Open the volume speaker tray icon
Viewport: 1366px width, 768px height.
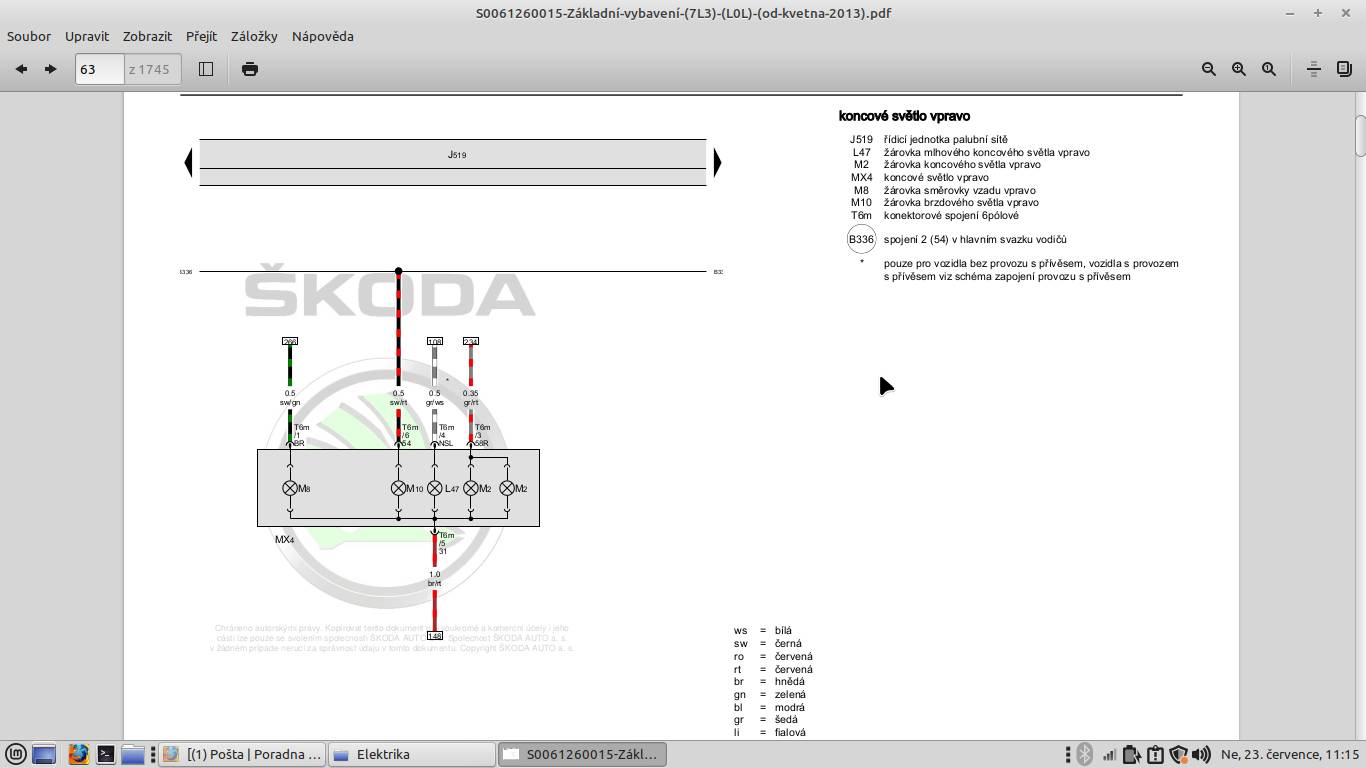pos(1201,754)
